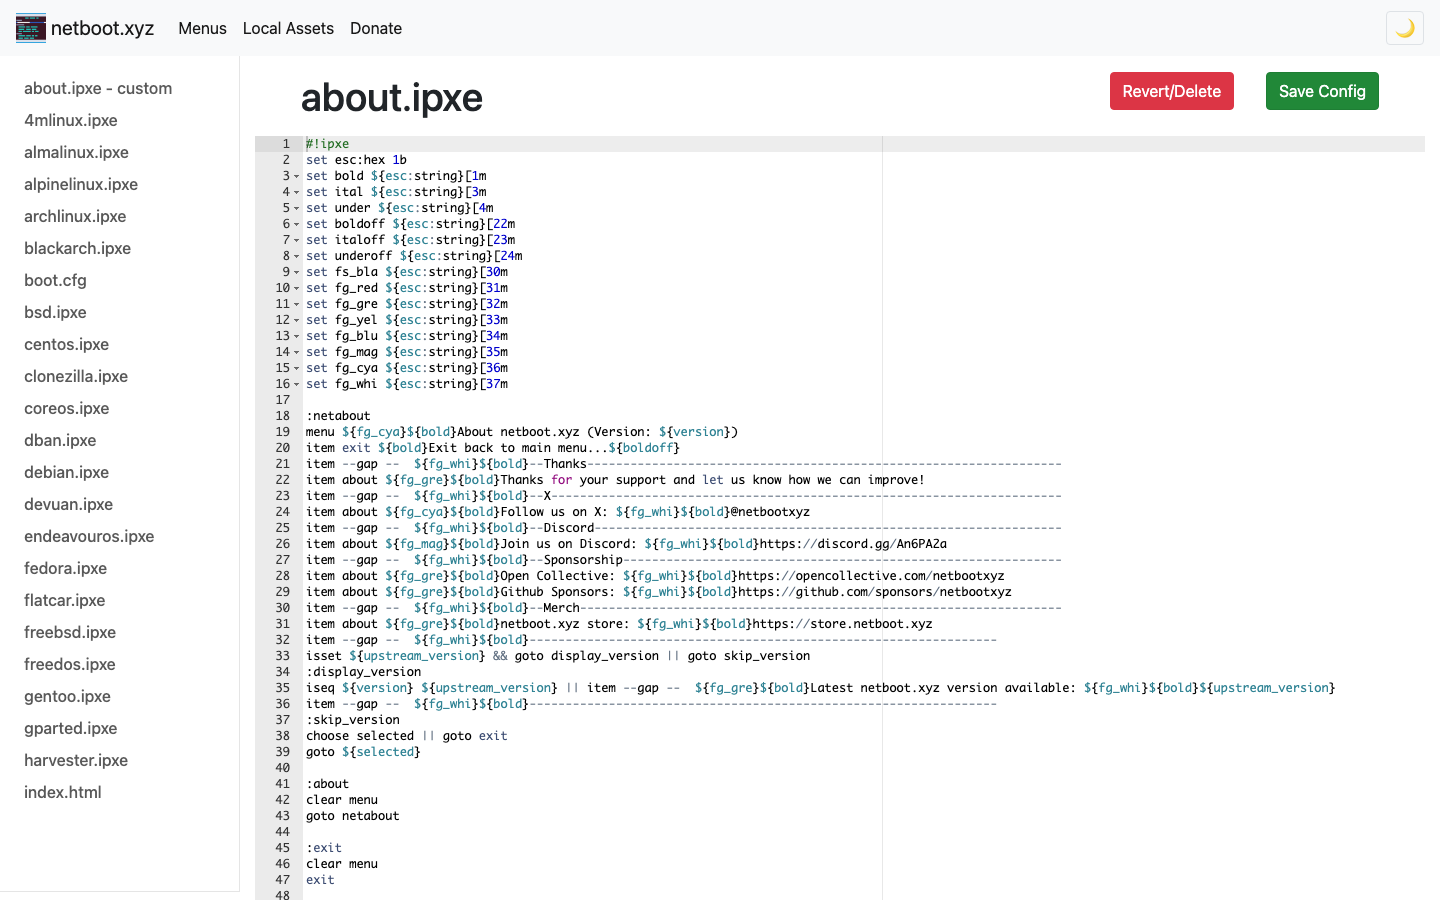
Task: Open flatcar.ipxe in the sidebar
Action: click(64, 600)
